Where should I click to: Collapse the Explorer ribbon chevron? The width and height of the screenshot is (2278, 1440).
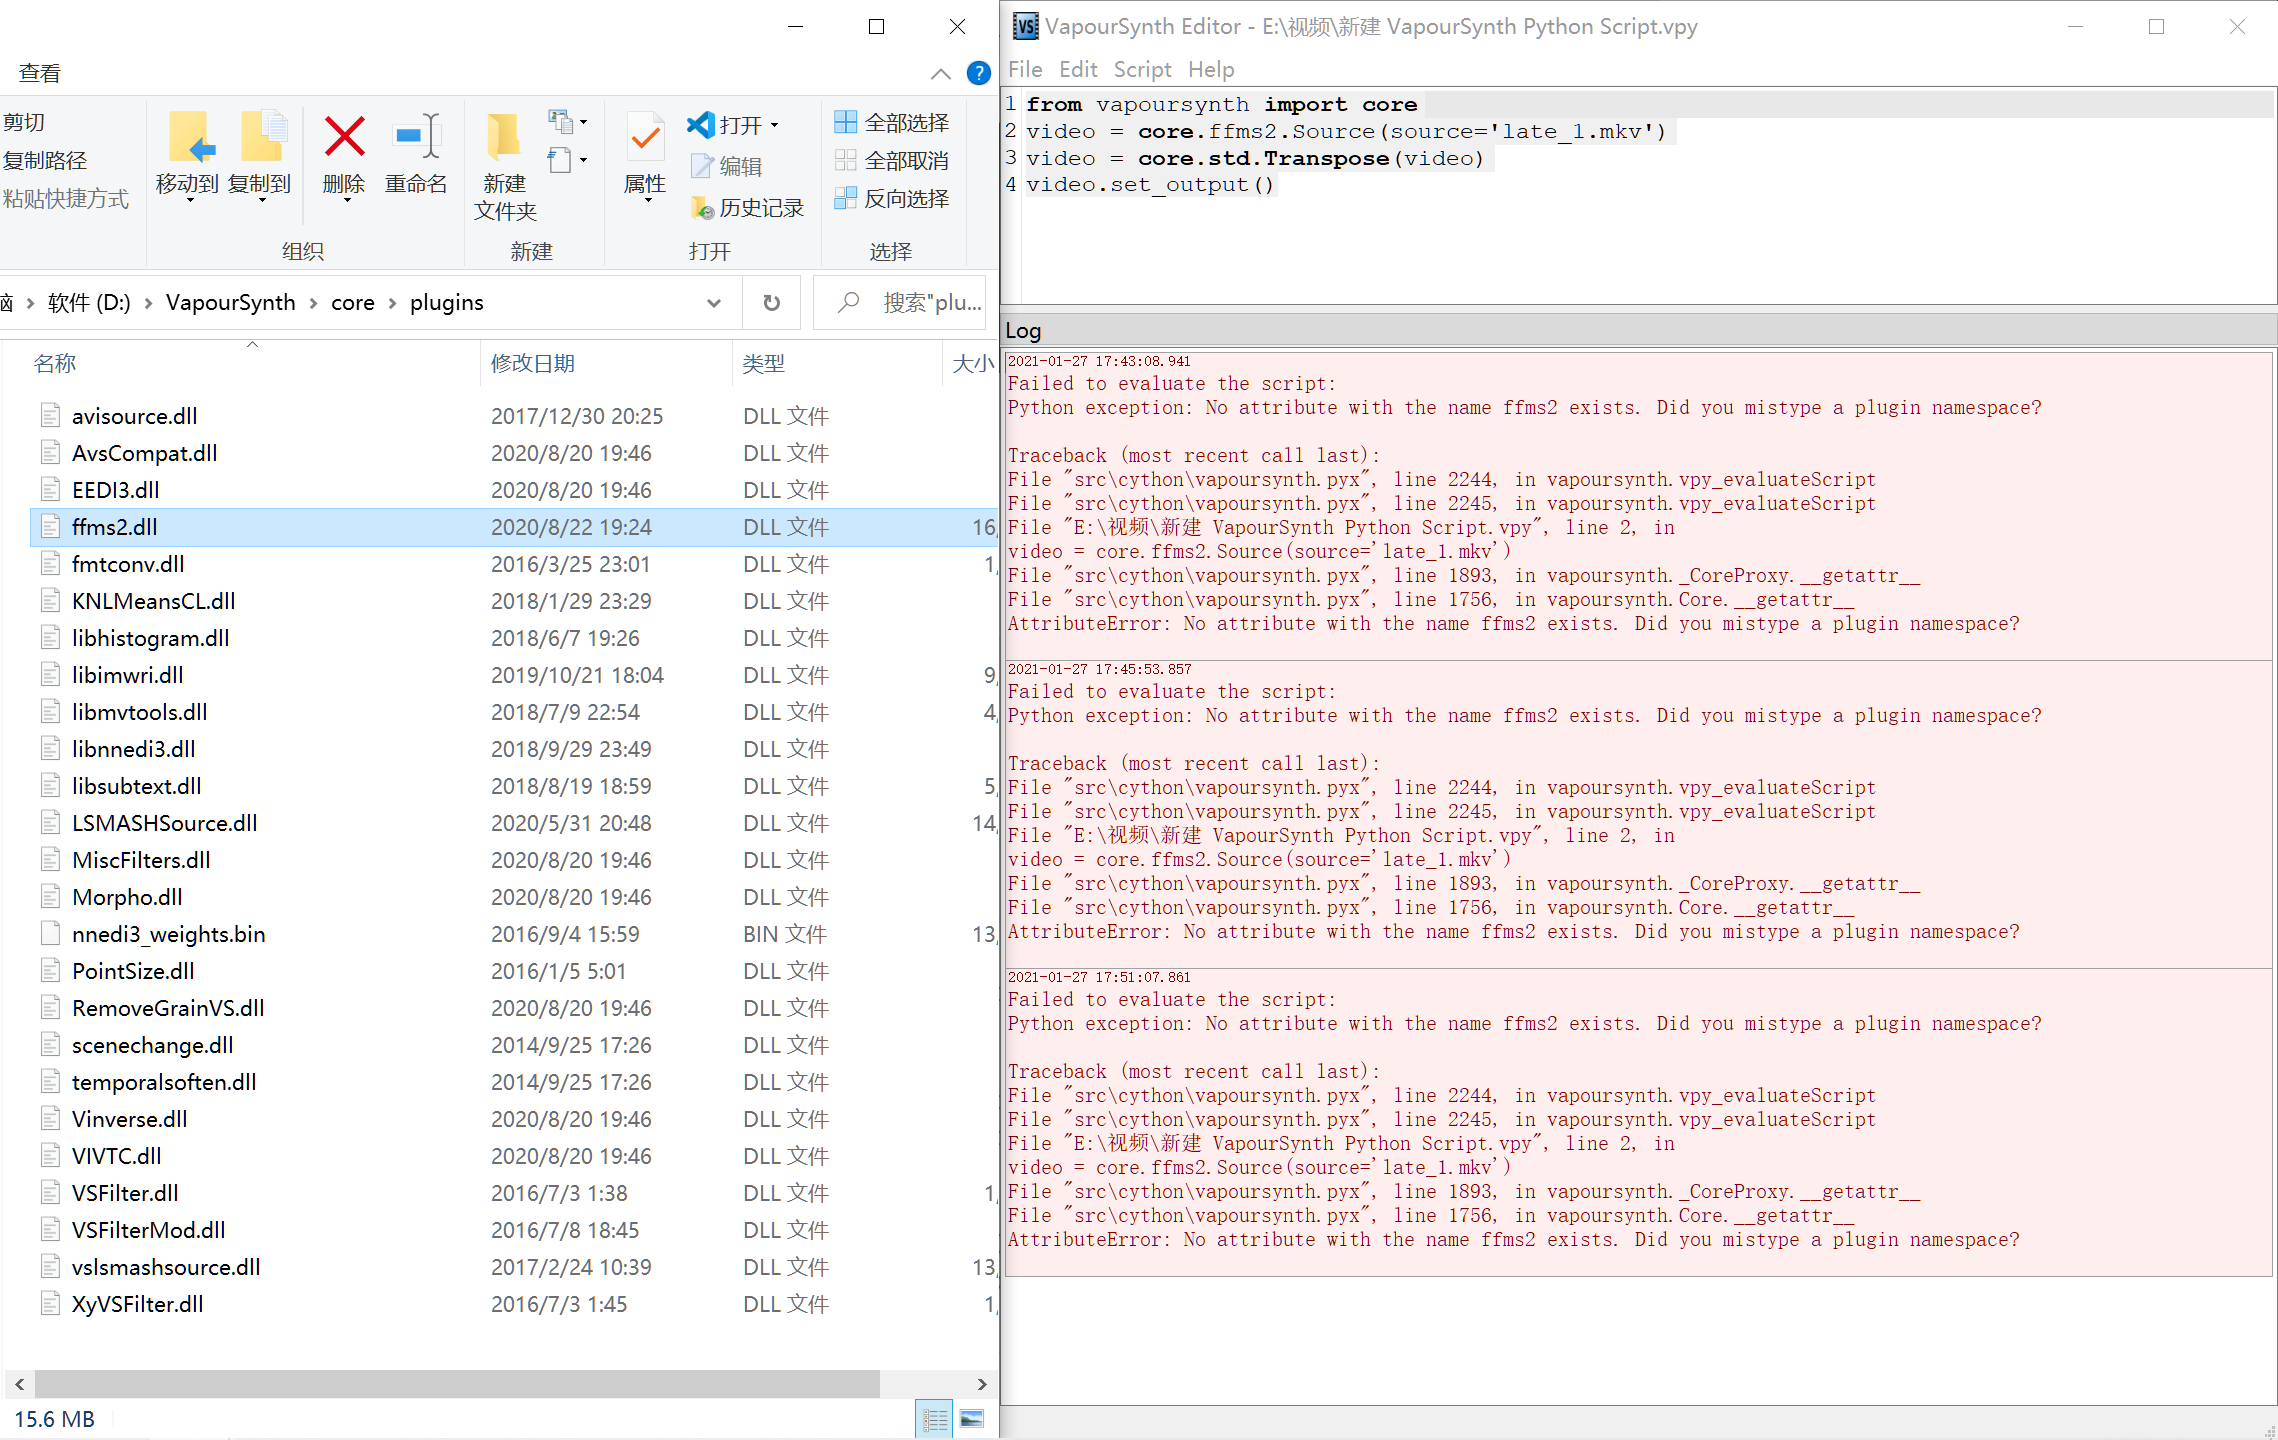coord(940,73)
